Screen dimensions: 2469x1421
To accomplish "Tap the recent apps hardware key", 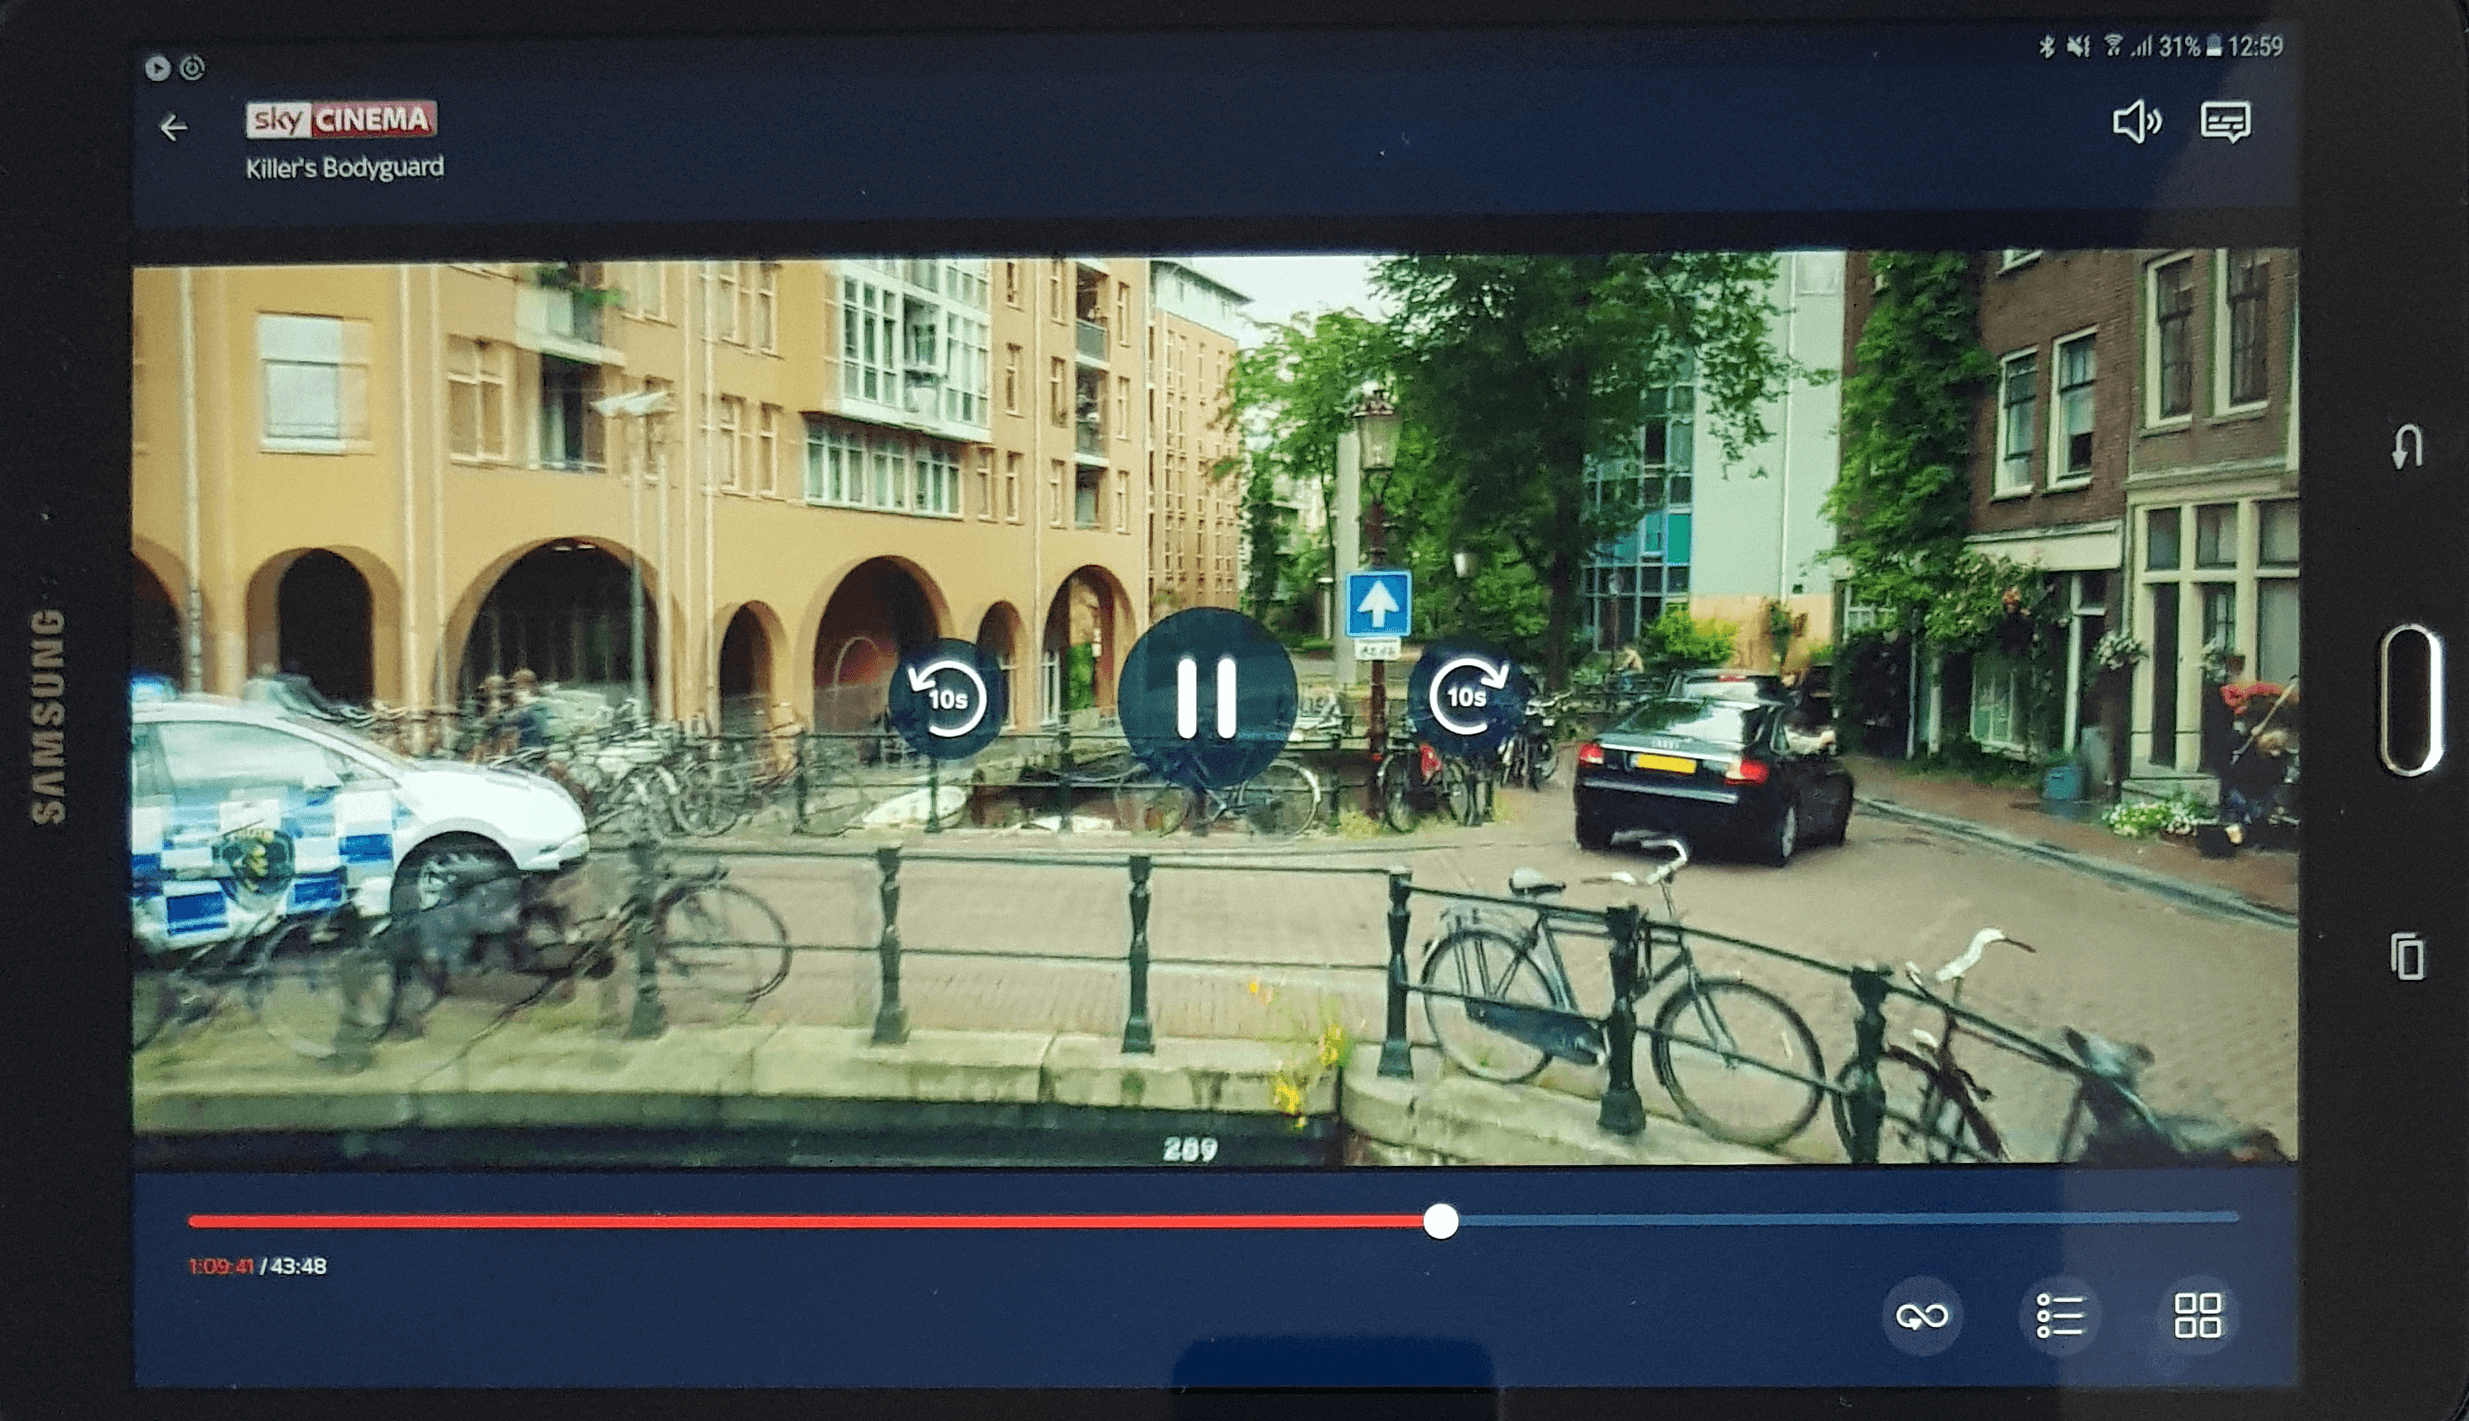I will 2408,956.
